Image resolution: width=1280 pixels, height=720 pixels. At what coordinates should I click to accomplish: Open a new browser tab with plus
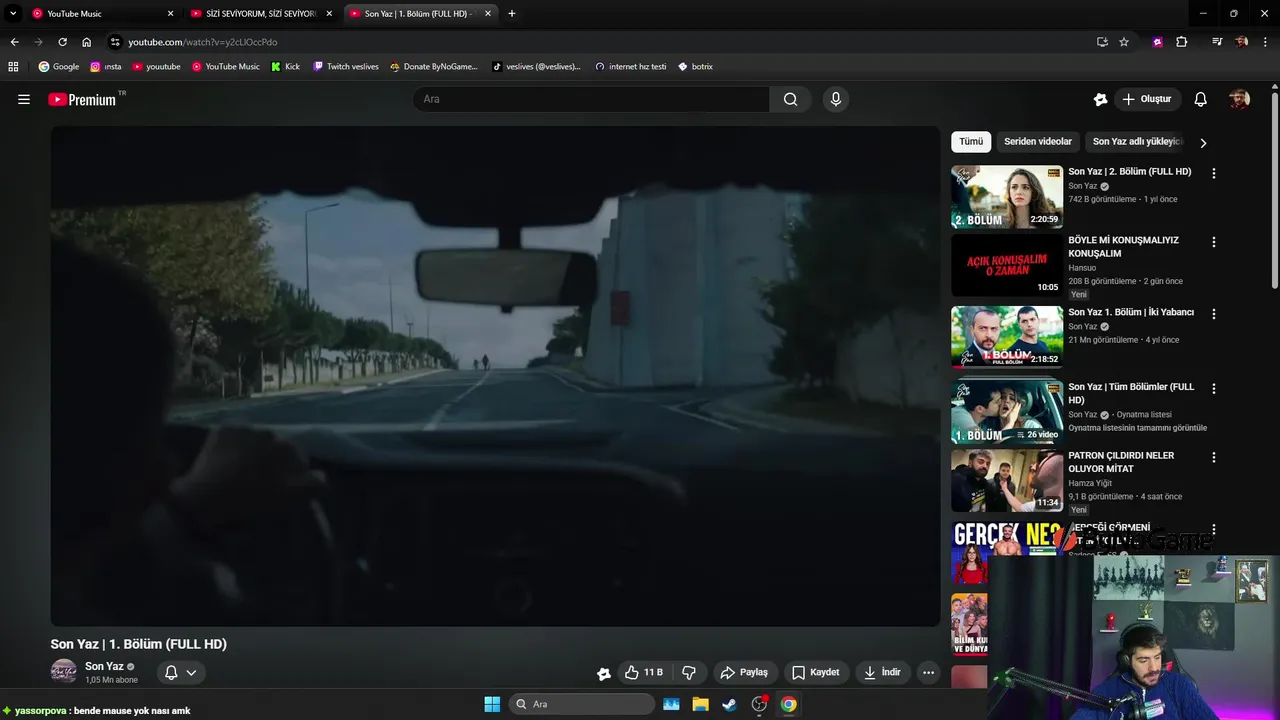(x=512, y=14)
